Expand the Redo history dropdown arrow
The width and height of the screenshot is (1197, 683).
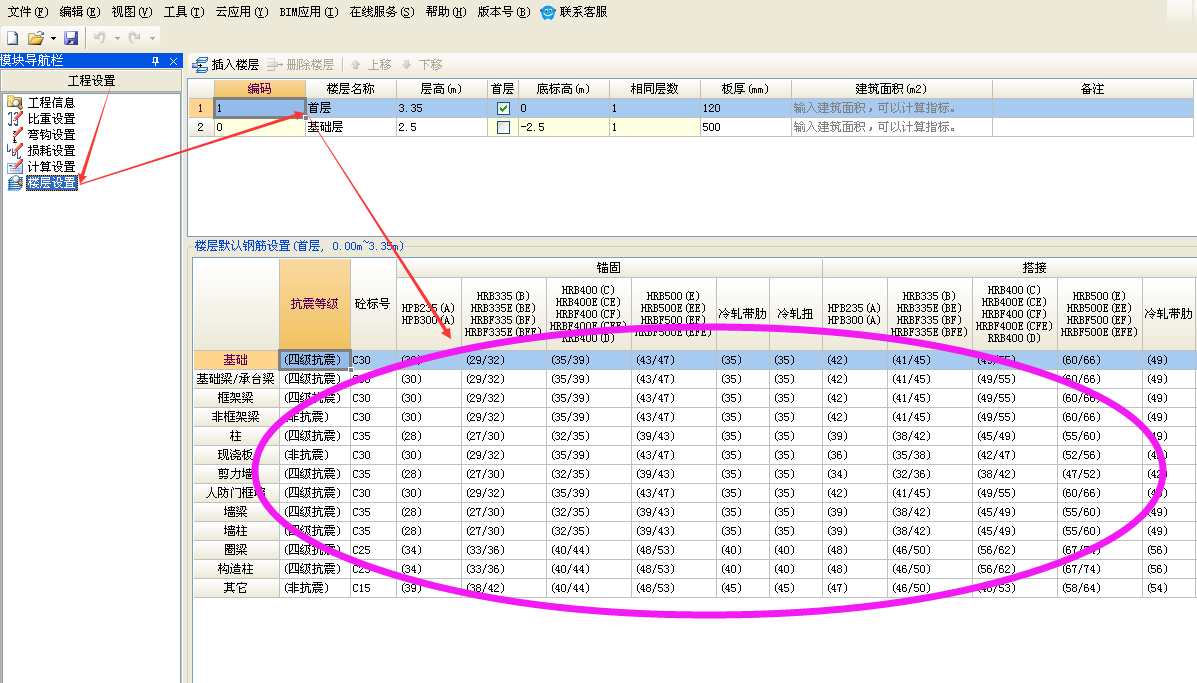(152, 38)
